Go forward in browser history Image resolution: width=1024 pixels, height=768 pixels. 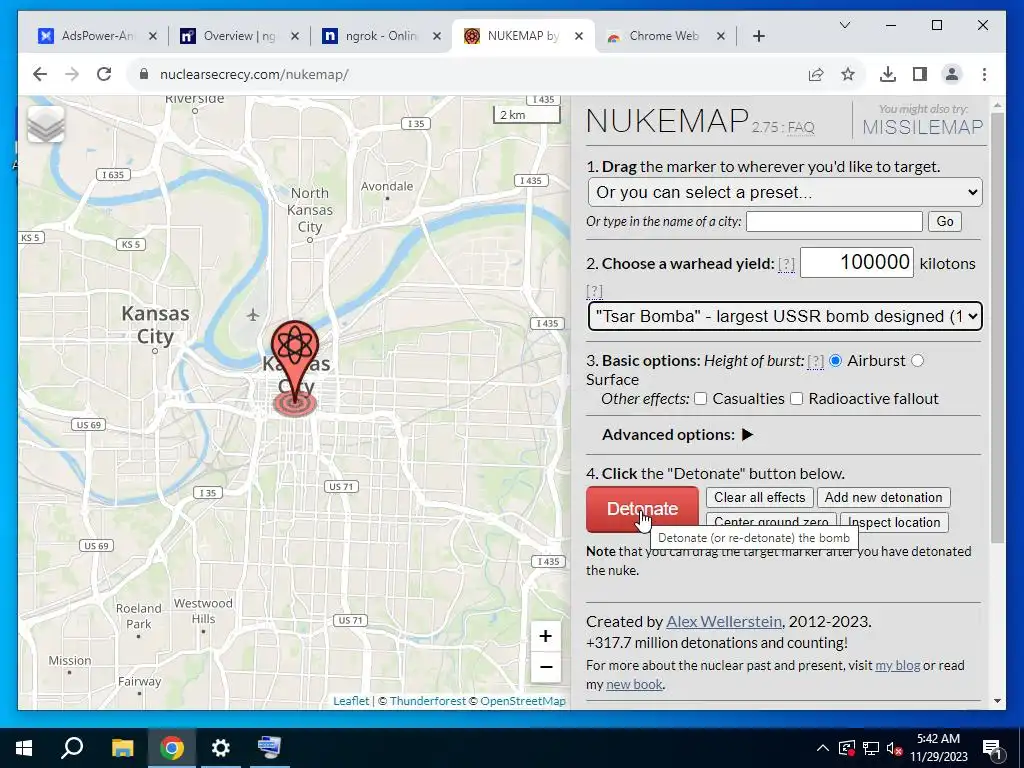point(72,74)
